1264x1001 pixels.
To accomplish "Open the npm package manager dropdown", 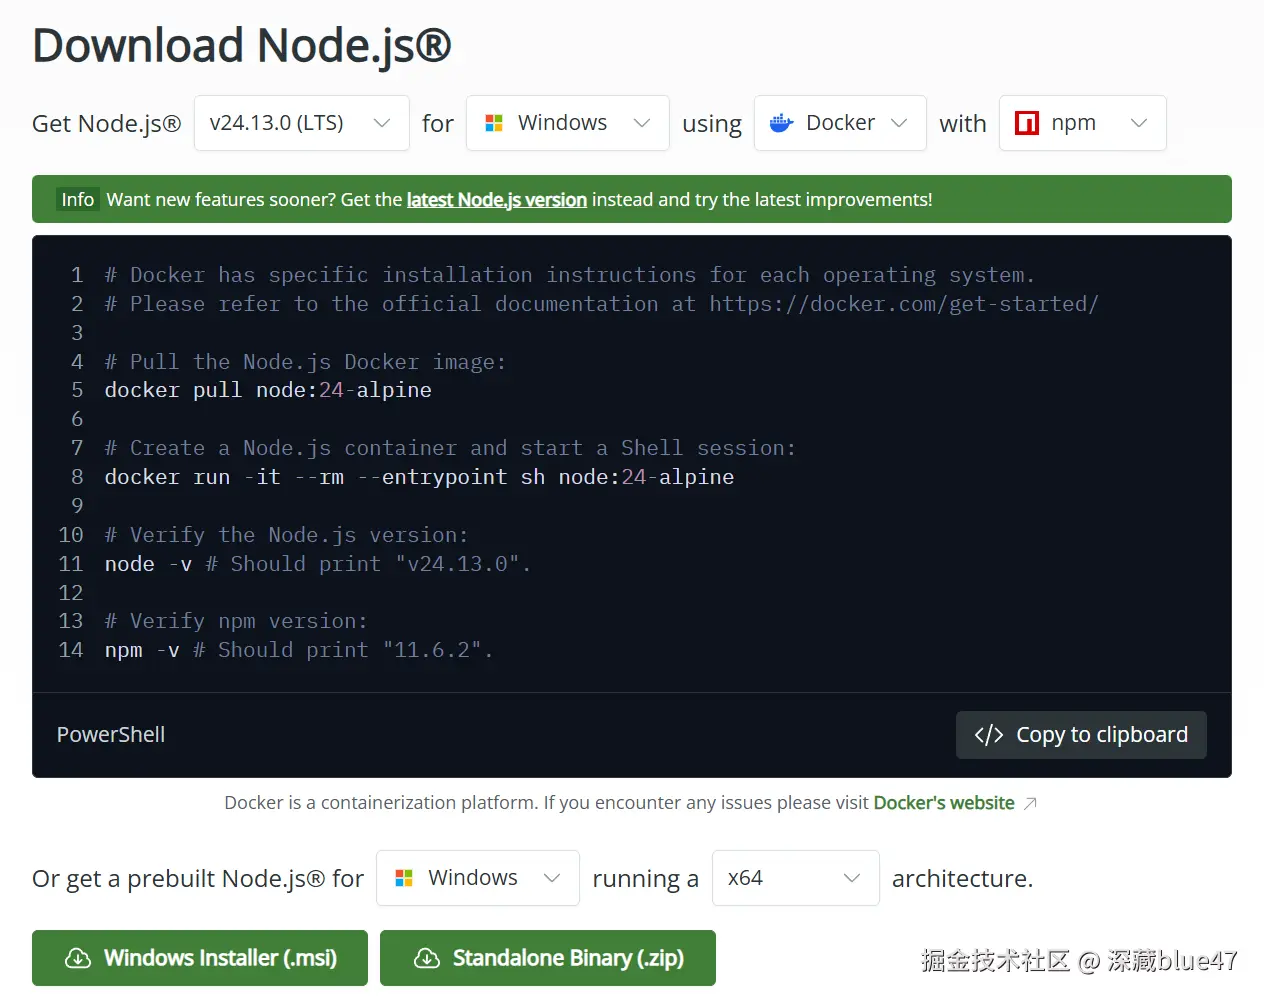I will [x=1082, y=122].
